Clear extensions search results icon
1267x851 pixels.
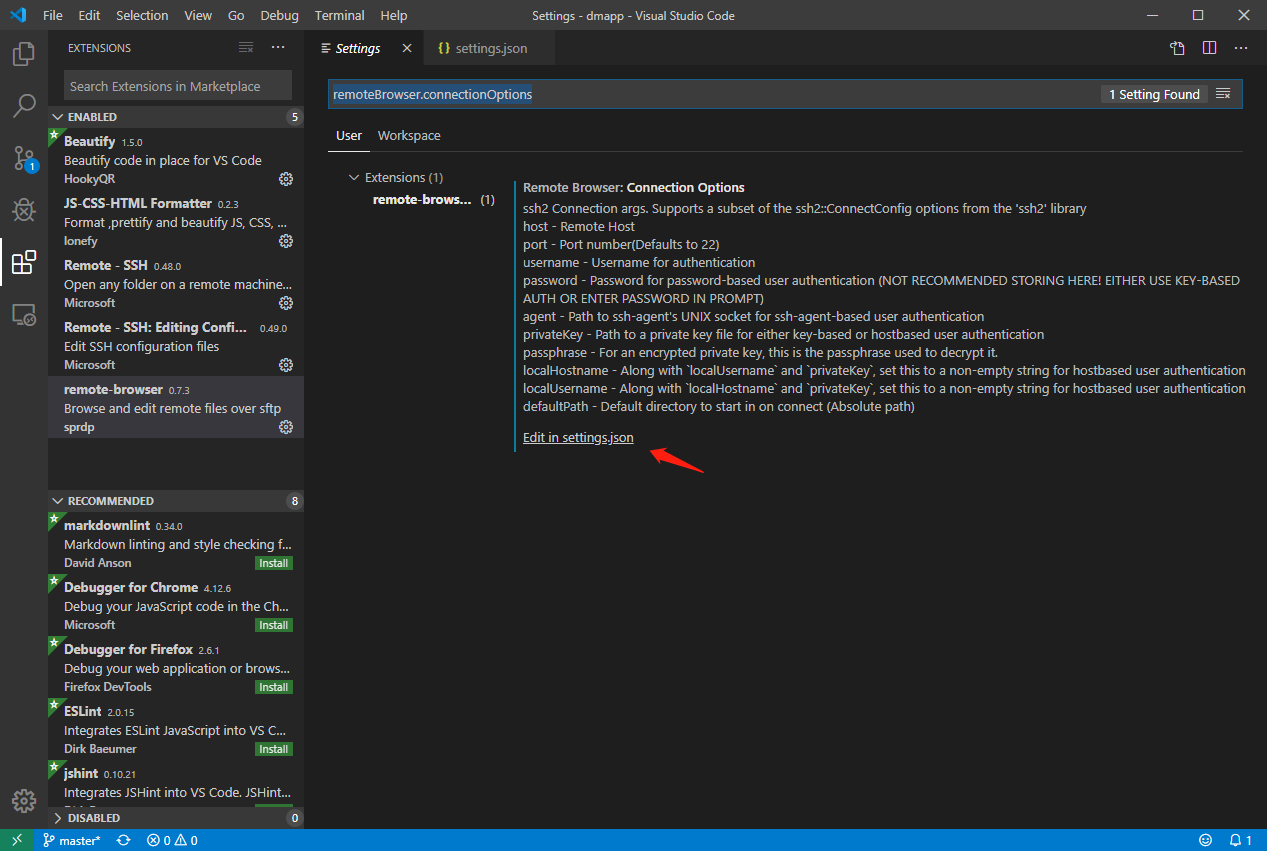click(x=246, y=48)
